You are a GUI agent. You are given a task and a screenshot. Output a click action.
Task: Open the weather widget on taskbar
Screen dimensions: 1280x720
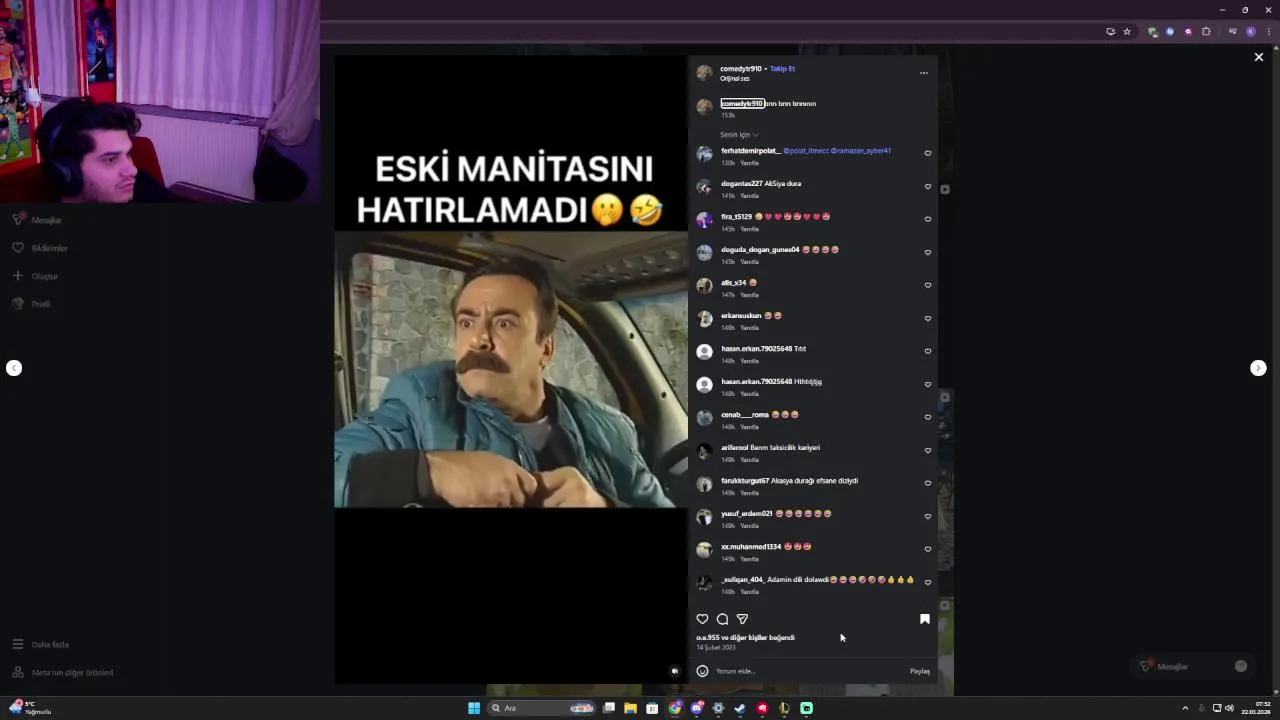[29, 708]
